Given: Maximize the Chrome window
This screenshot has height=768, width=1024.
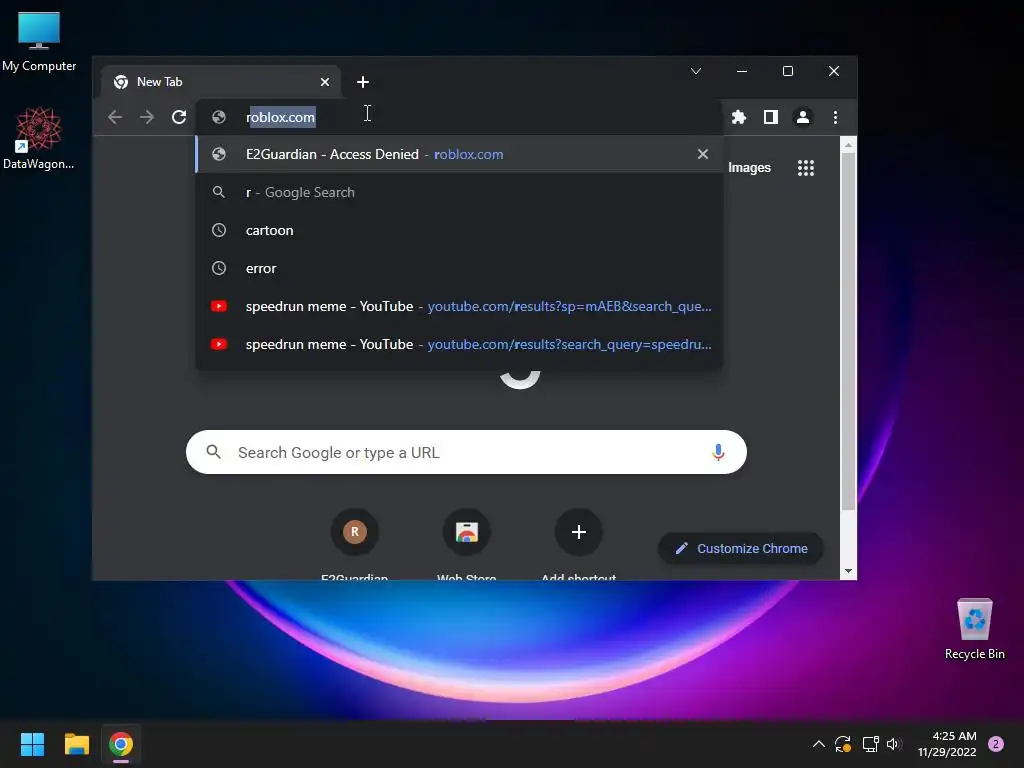Looking at the screenshot, I should tap(788, 71).
